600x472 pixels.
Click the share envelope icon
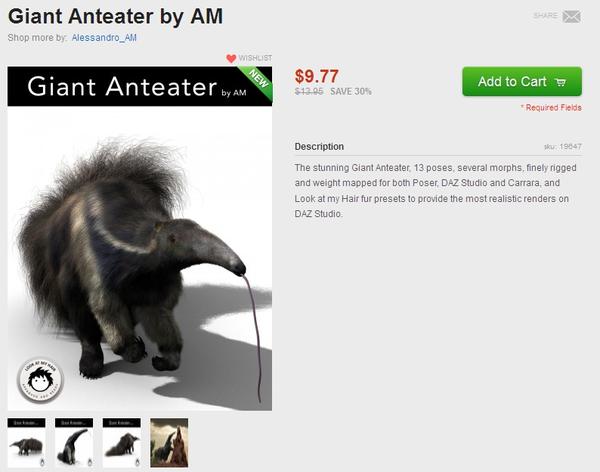tap(571, 16)
